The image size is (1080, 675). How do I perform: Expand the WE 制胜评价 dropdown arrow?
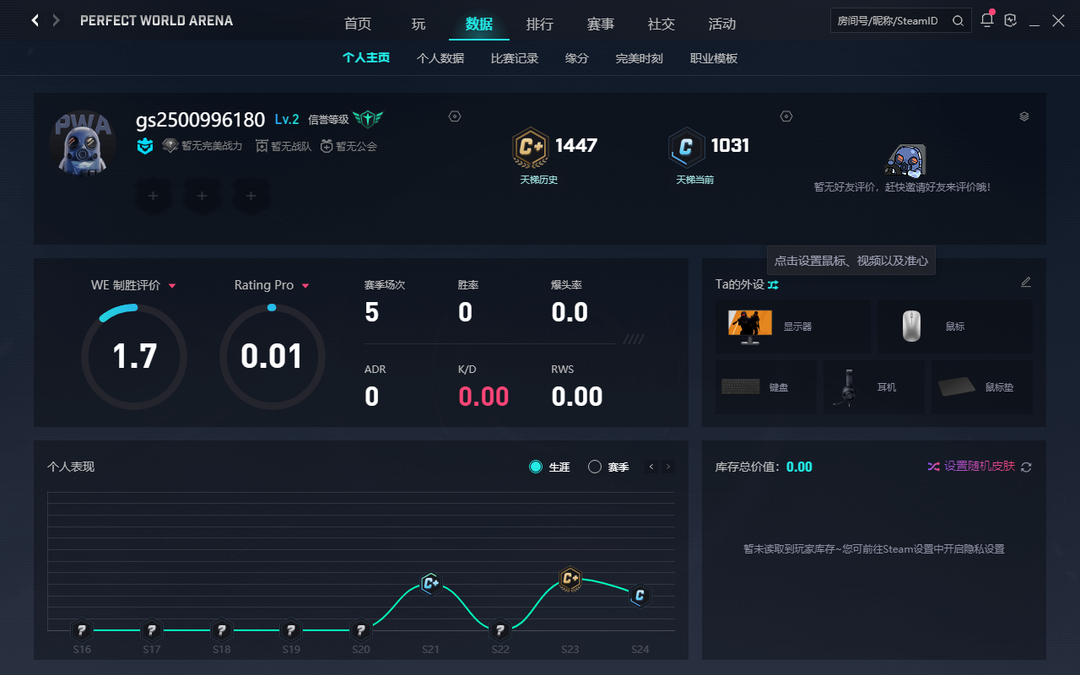coord(172,286)
